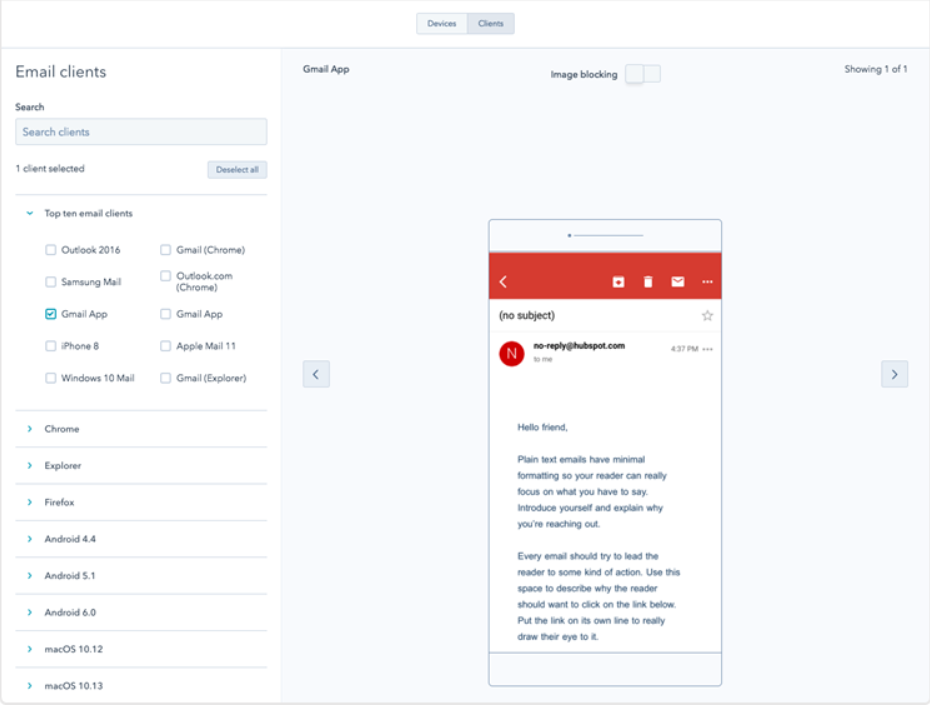The height and width of the screenshot is (705, 930).
Task: Click the '1 client selected' text
Action: click(x=50, y=168)
